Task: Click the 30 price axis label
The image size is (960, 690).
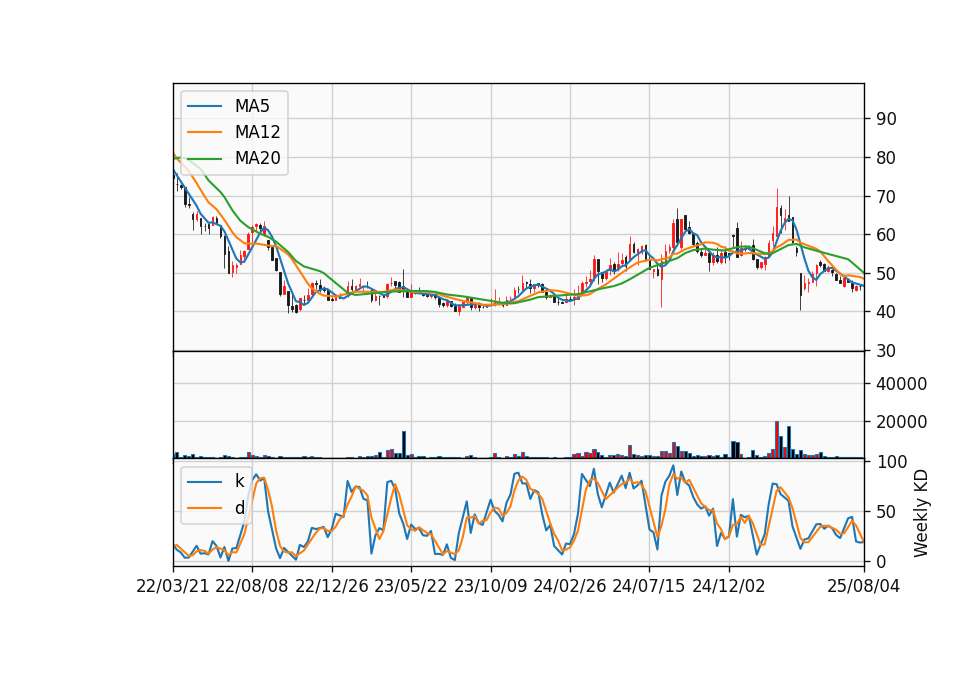Action: [x=886, y=351]
